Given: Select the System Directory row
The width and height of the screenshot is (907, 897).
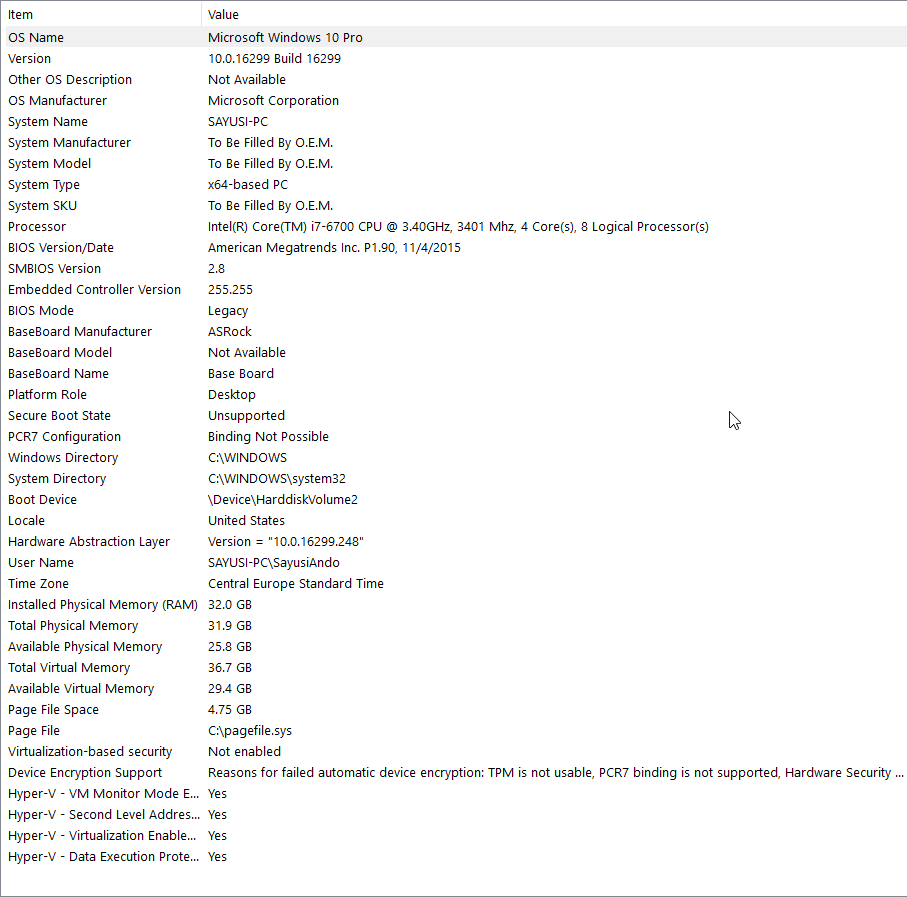Looking at the screenshot, I should pyautogui.click(x=456, y=479).
